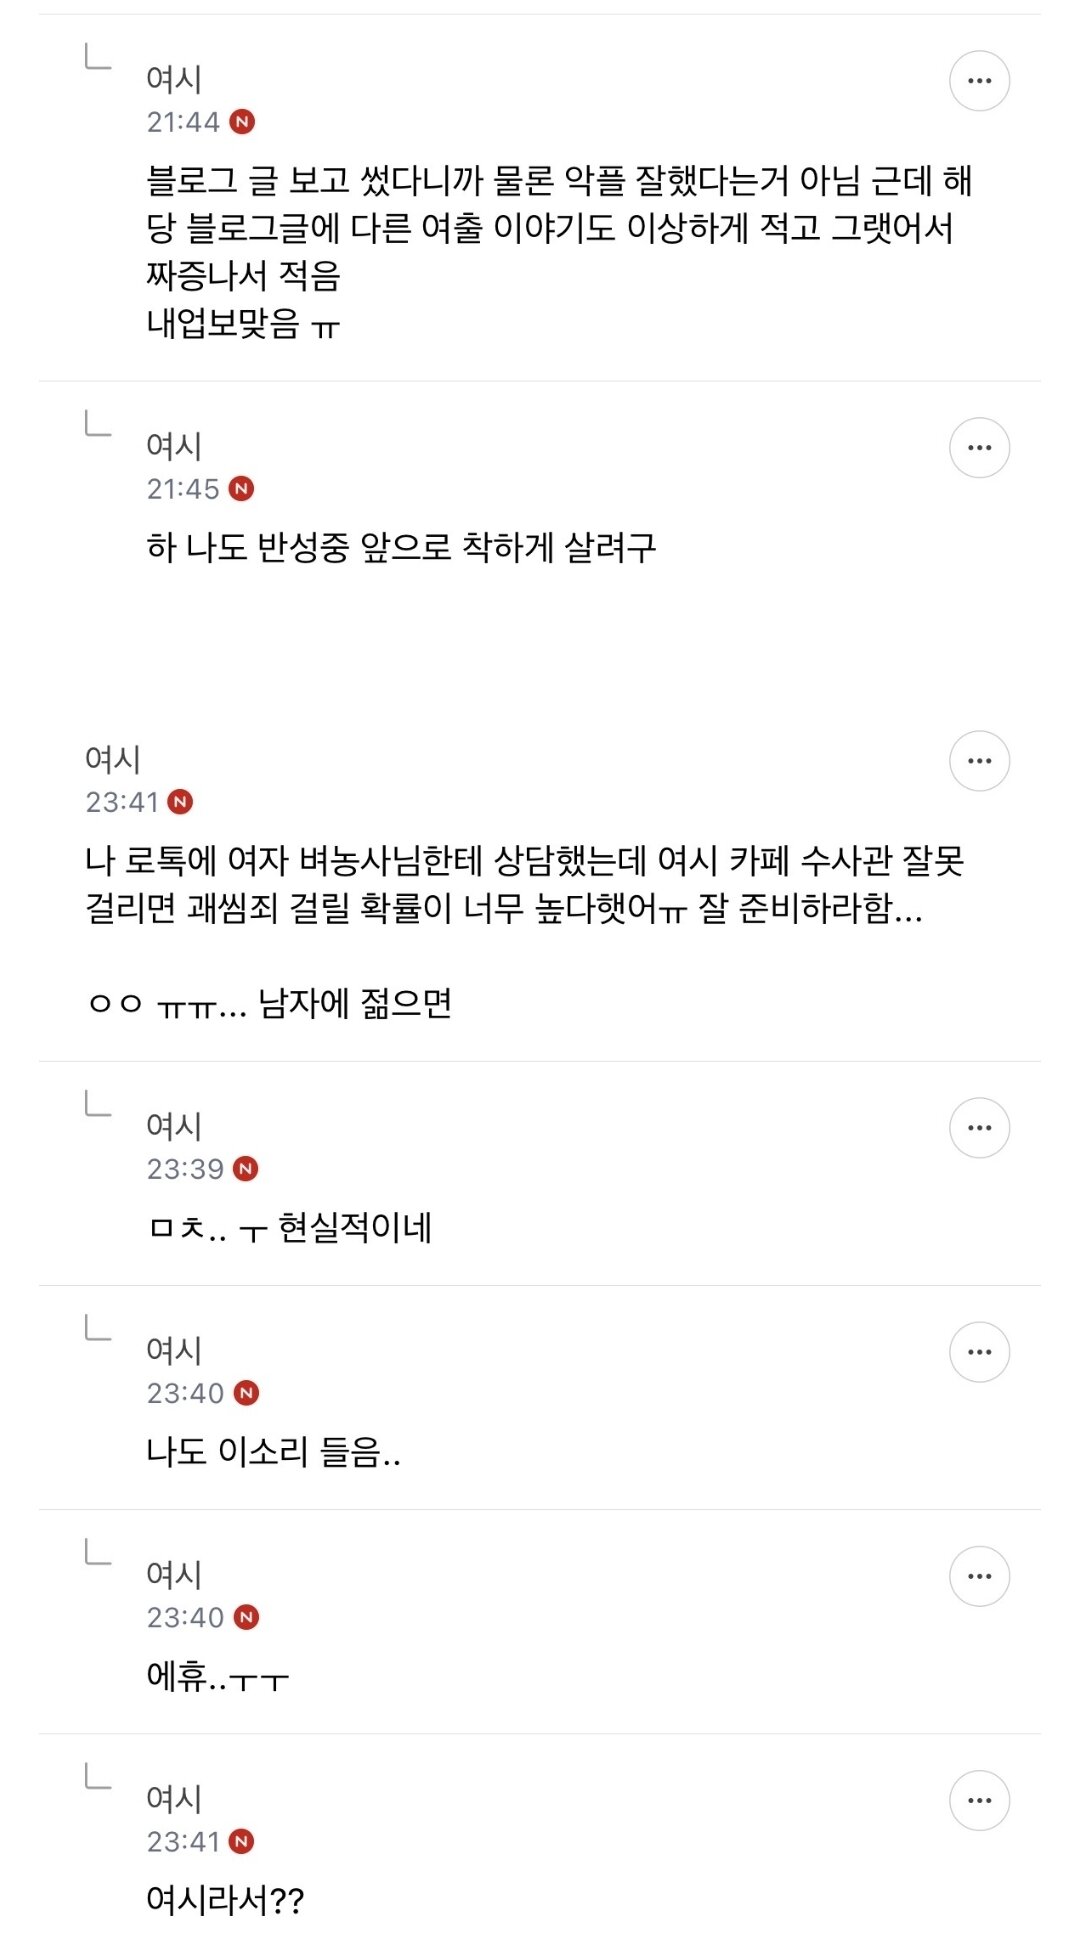Tap the 여시 nickname above 23:39
The image size is (1080, 1941).
[174, 1126]
